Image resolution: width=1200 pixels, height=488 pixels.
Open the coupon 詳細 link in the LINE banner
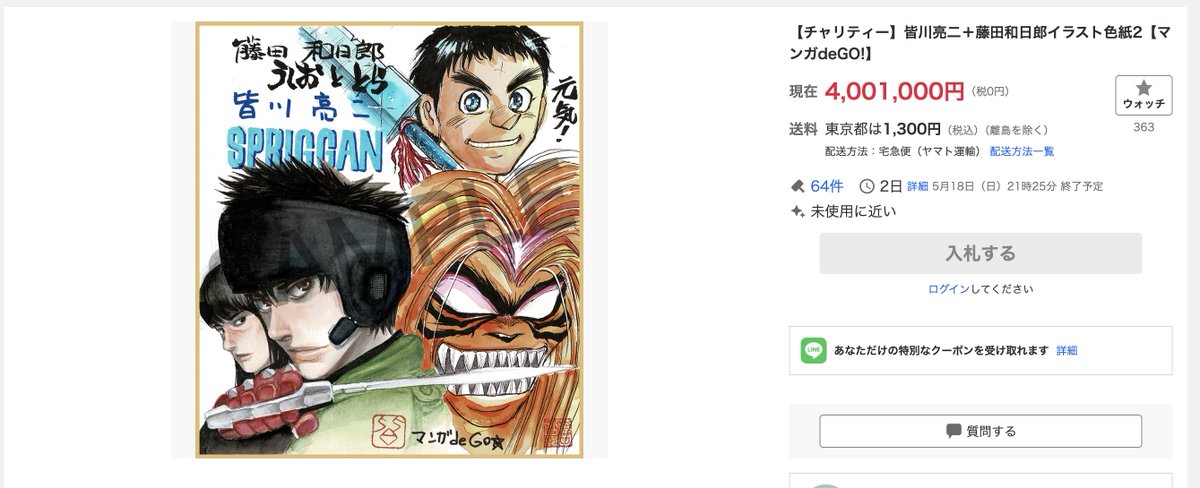tap(1067, 351)
